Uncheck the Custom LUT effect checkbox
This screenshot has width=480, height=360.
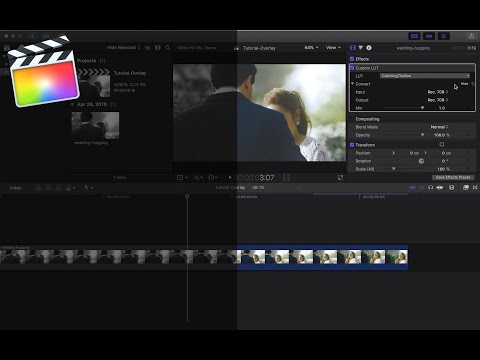(x=352, y=68)
